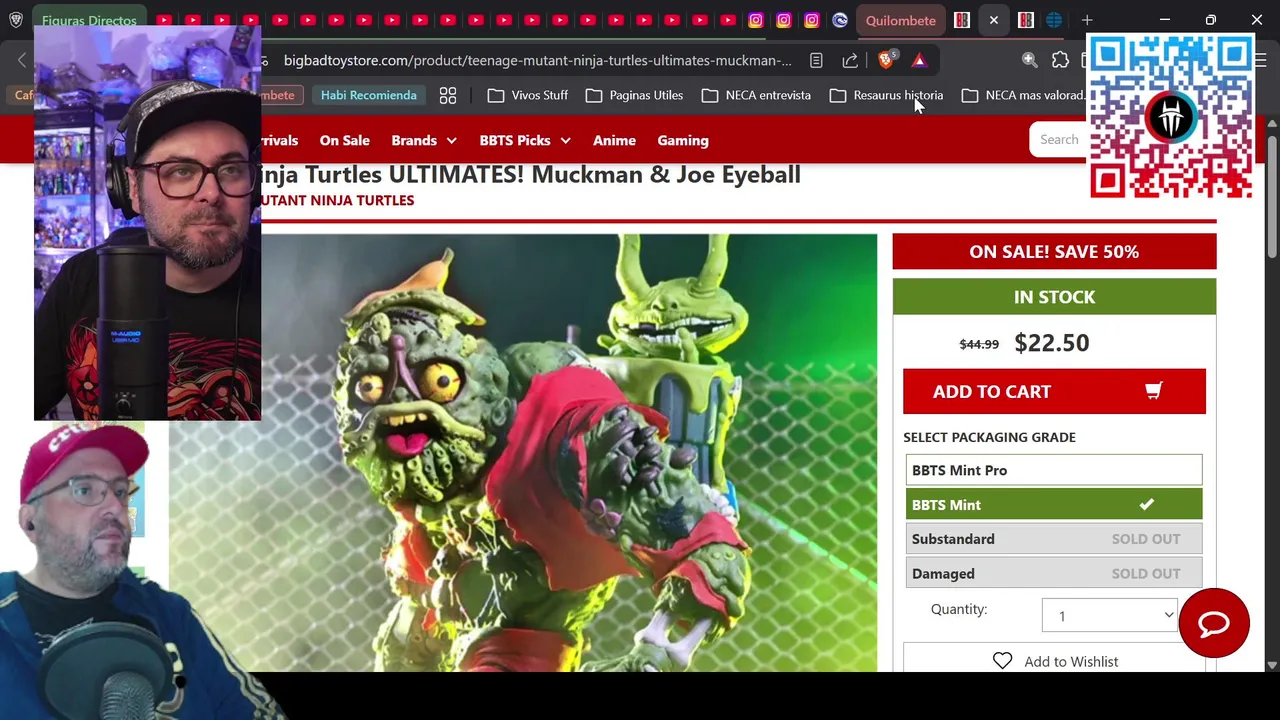Switch to the globe icon tab
This screenshot has height=720, width=1280.
pos(1054,20)
